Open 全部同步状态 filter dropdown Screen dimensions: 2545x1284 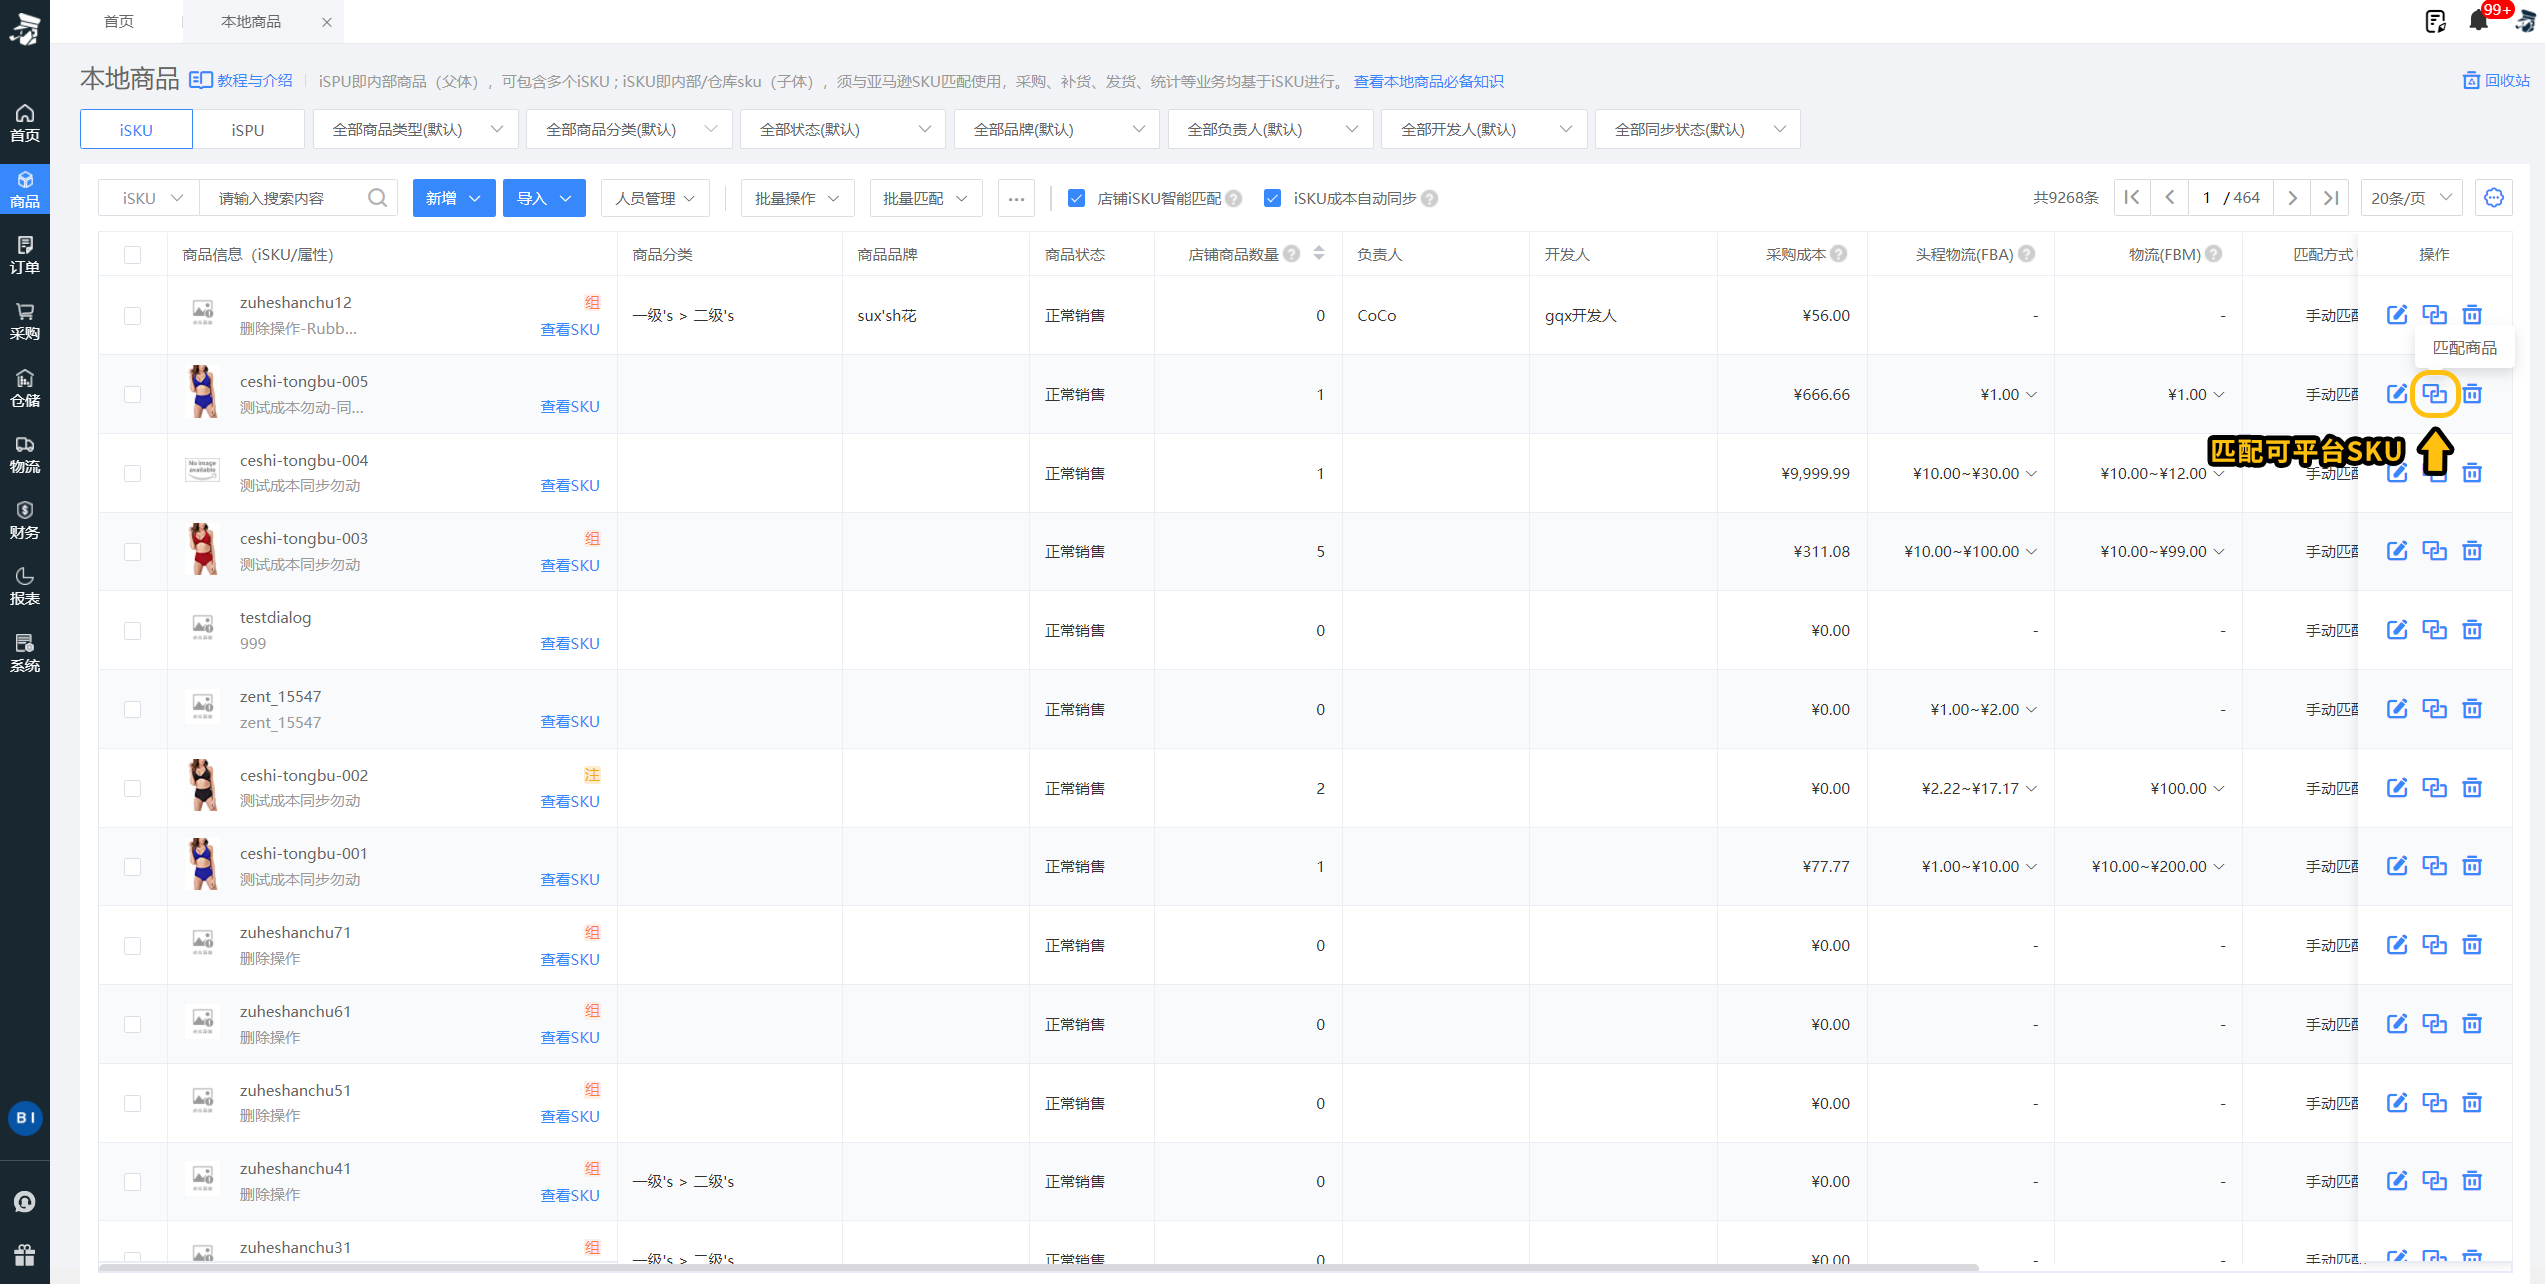click(1698, 130)
